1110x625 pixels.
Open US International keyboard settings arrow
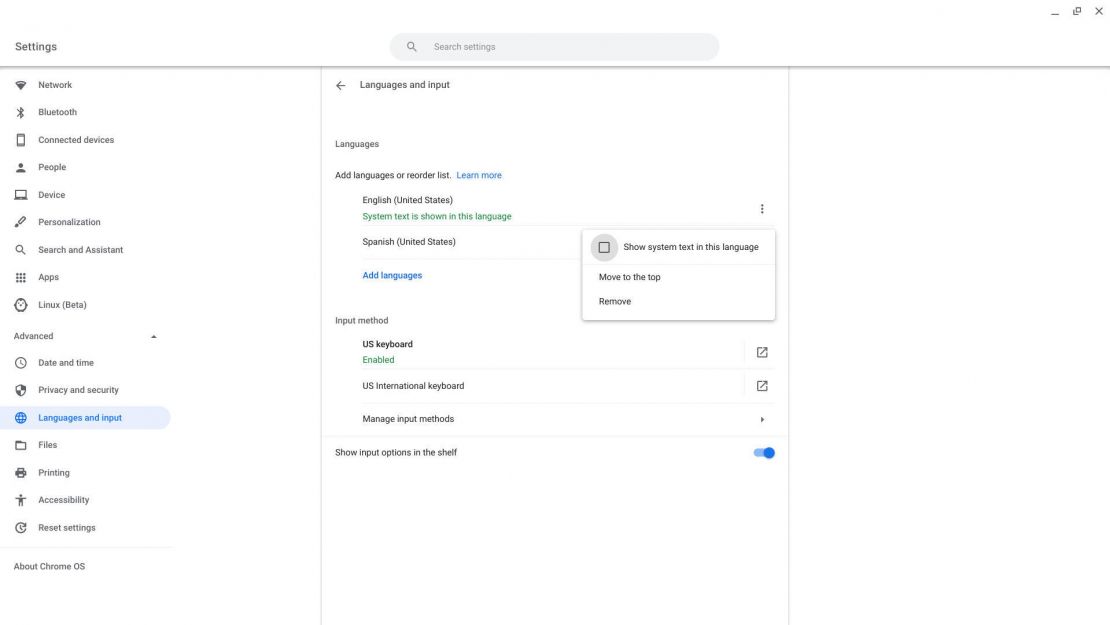pos(763,385)
